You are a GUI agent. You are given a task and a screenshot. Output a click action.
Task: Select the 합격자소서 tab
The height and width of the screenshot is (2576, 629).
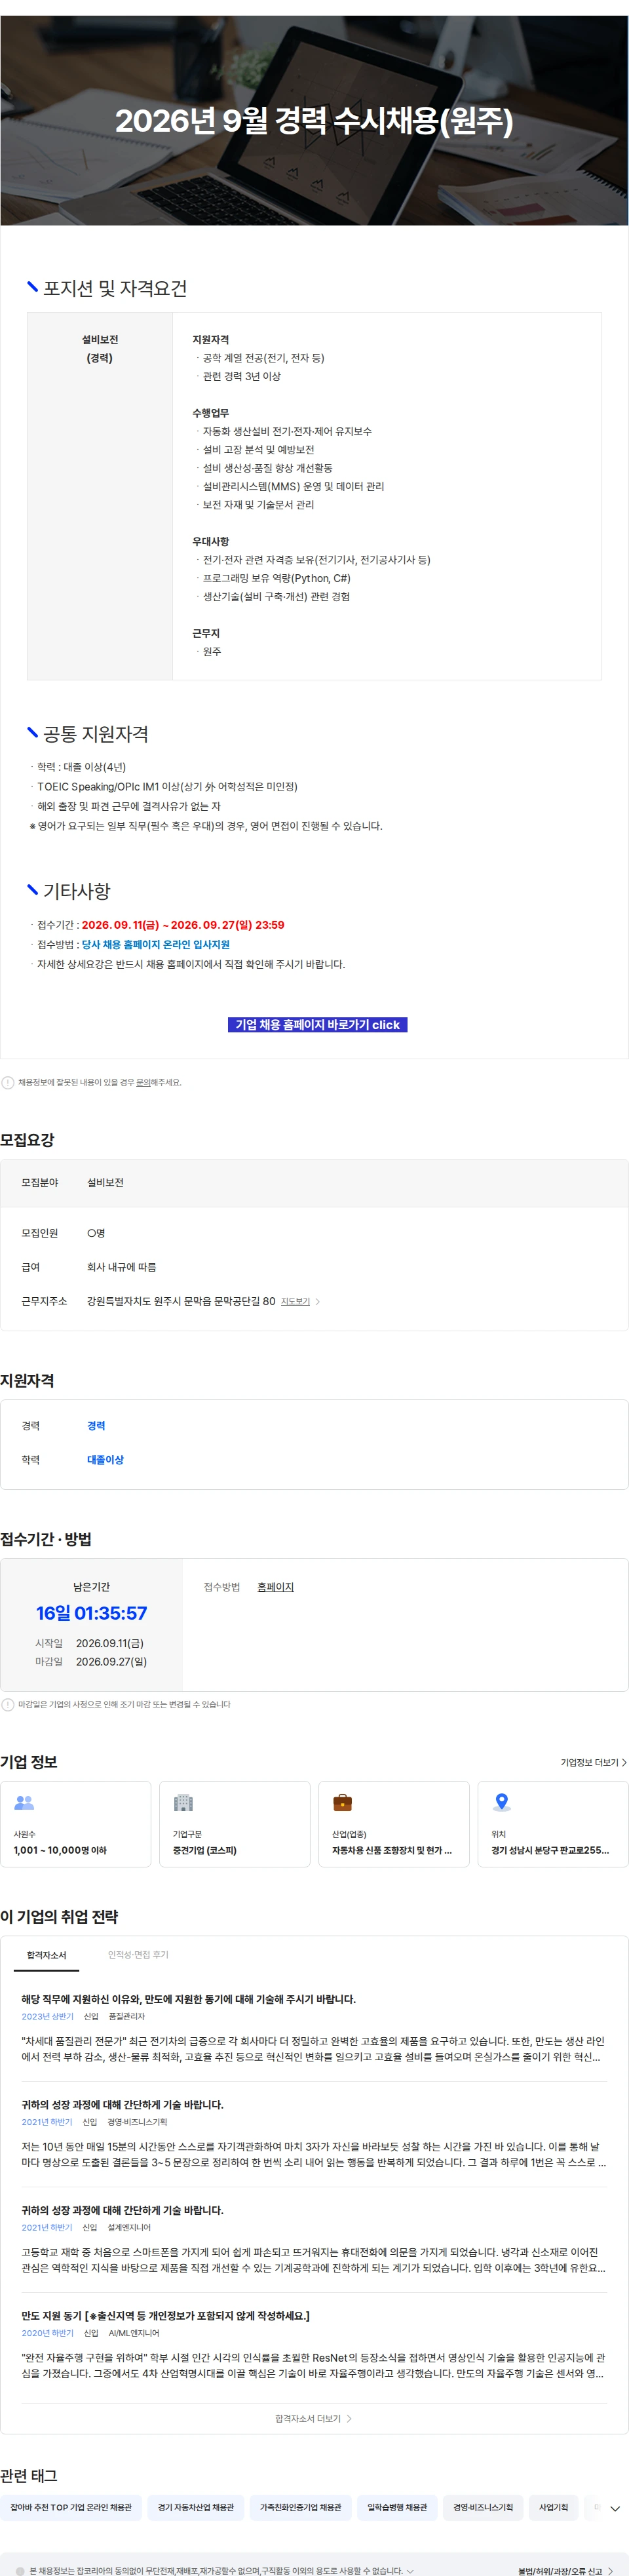point(46,1954)
